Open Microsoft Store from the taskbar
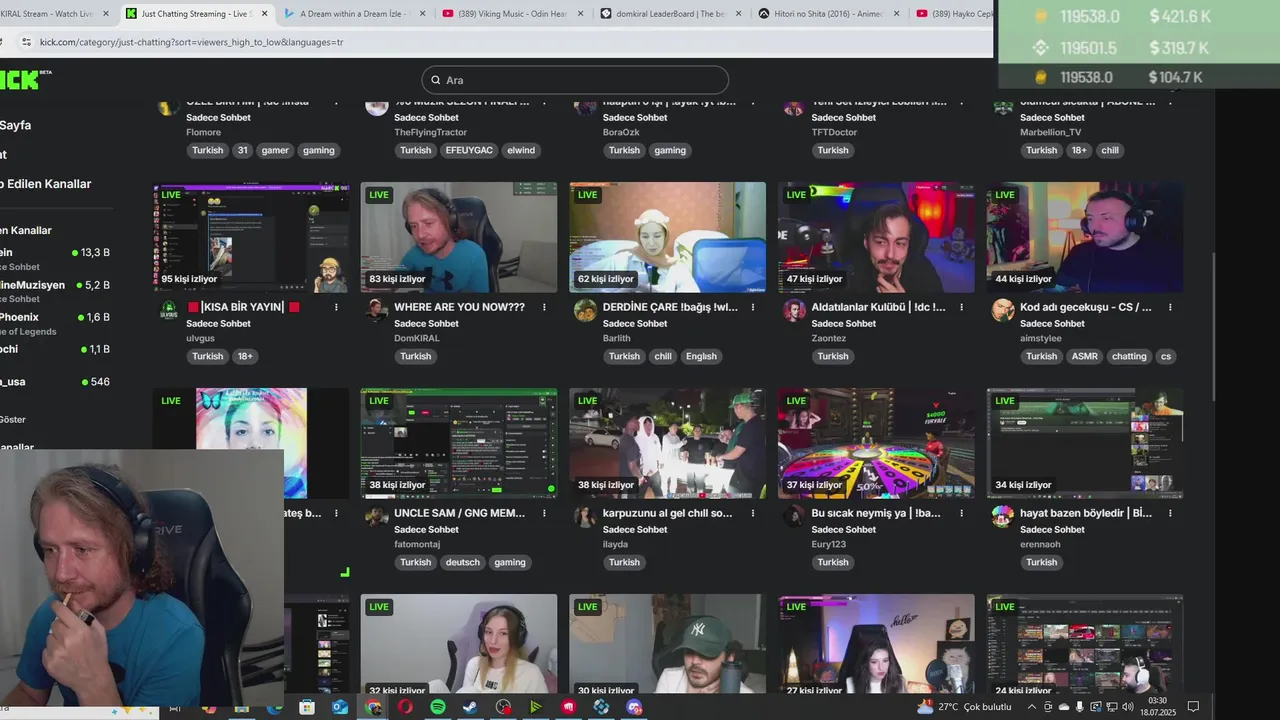Viewport: 1280px width, 720px height. coord(307,707)
